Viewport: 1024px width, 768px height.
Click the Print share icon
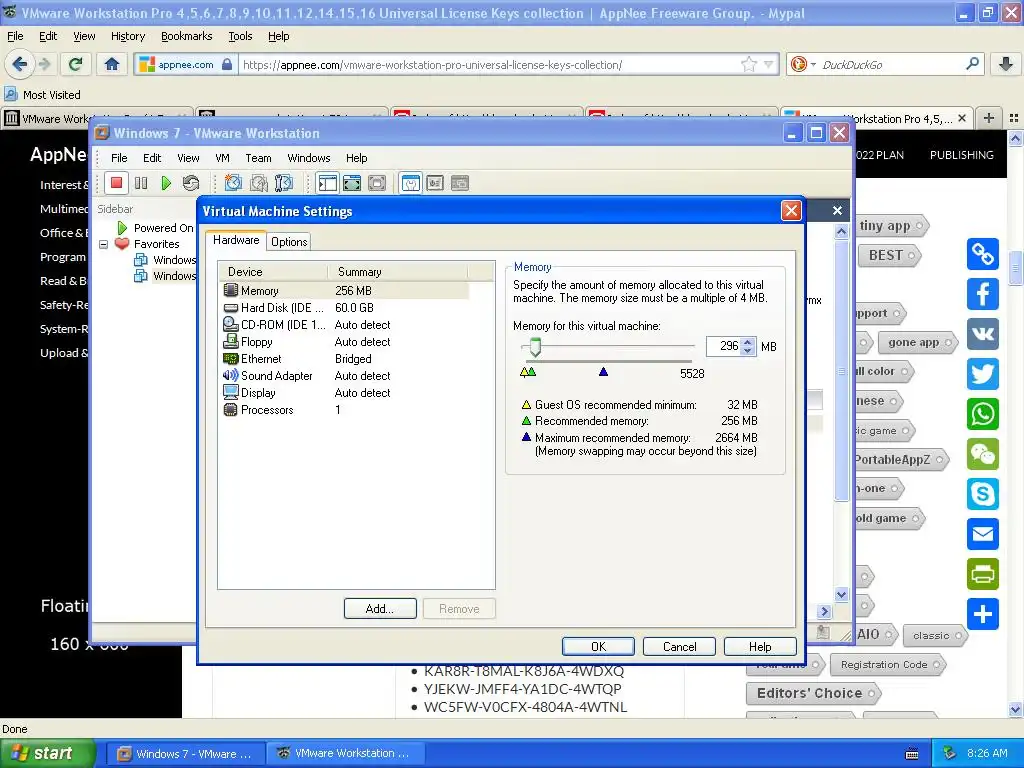[x=983, y=575]
